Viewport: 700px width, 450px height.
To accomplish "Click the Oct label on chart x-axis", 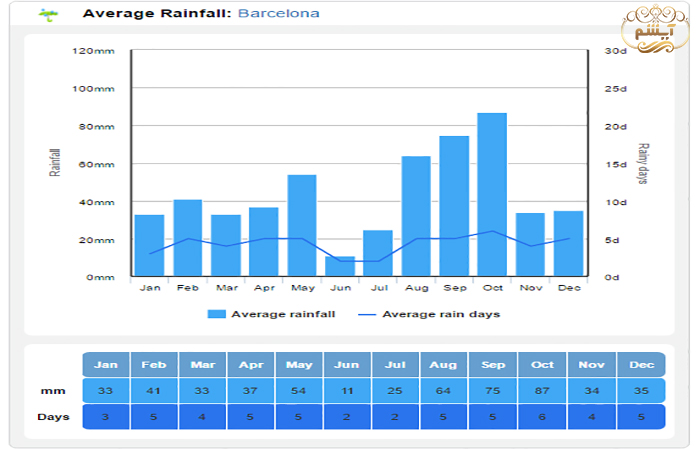I will click(x=492, y=288).
